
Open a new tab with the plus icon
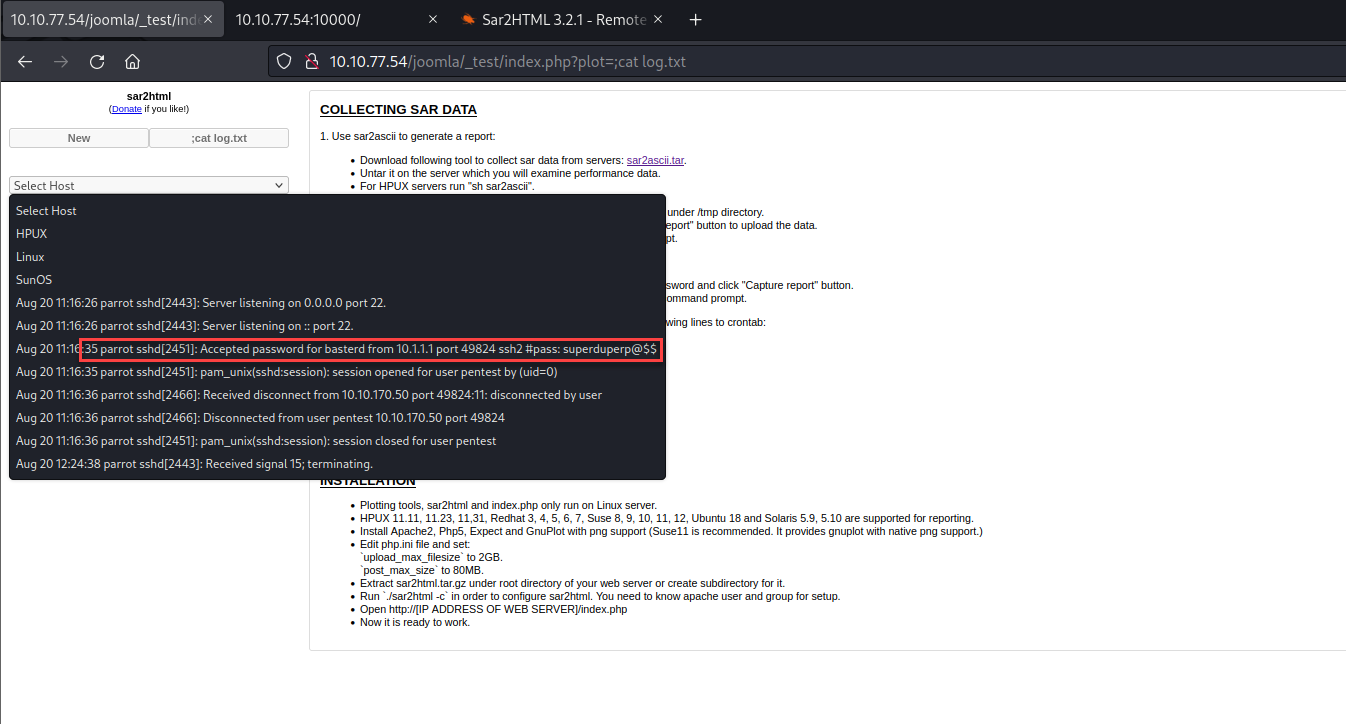(x=695, y=18)
